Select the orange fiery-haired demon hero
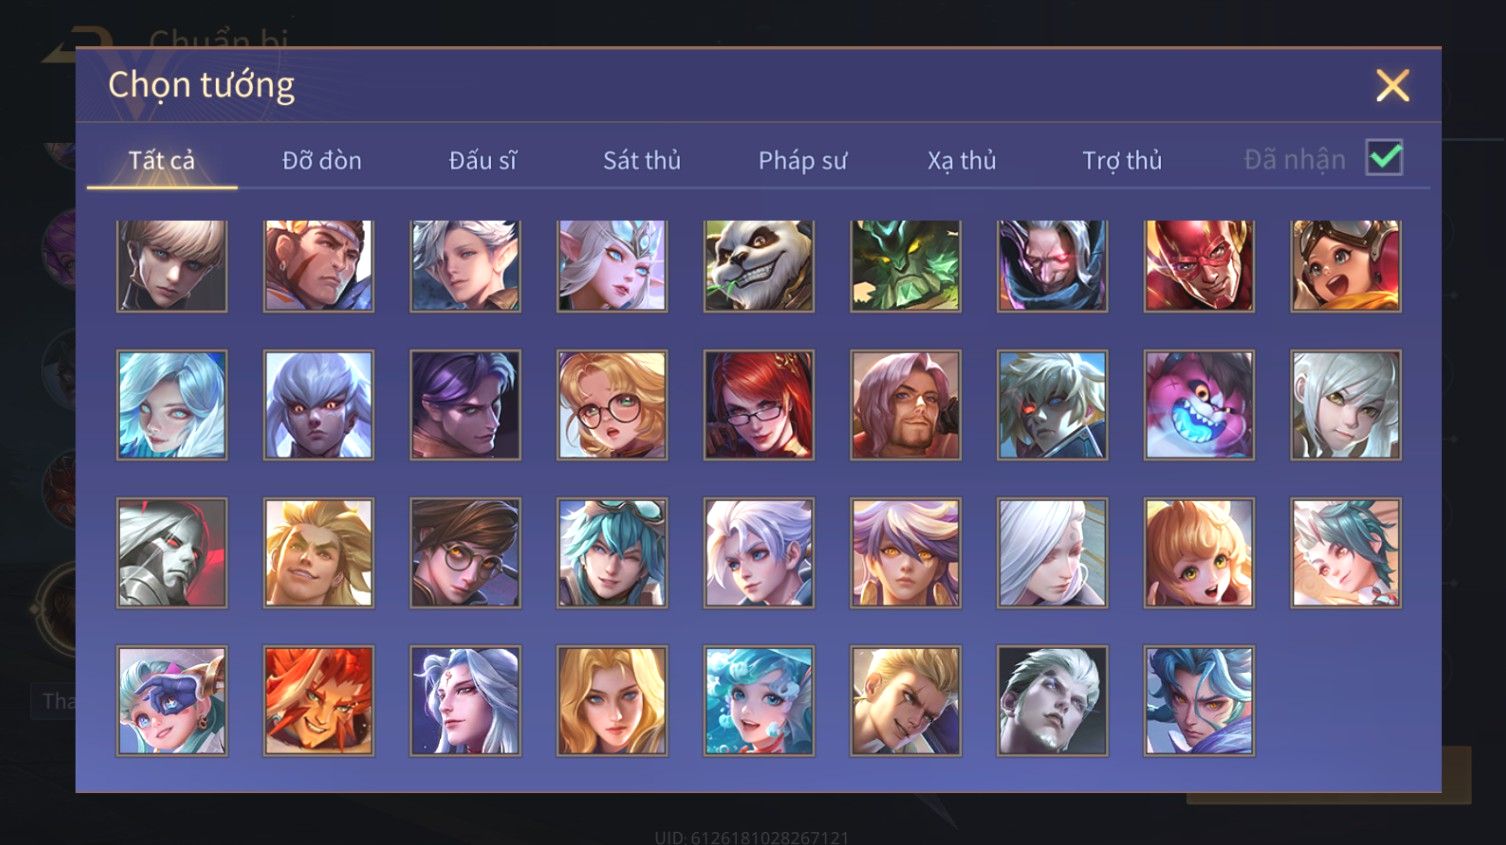 (319, 700)
